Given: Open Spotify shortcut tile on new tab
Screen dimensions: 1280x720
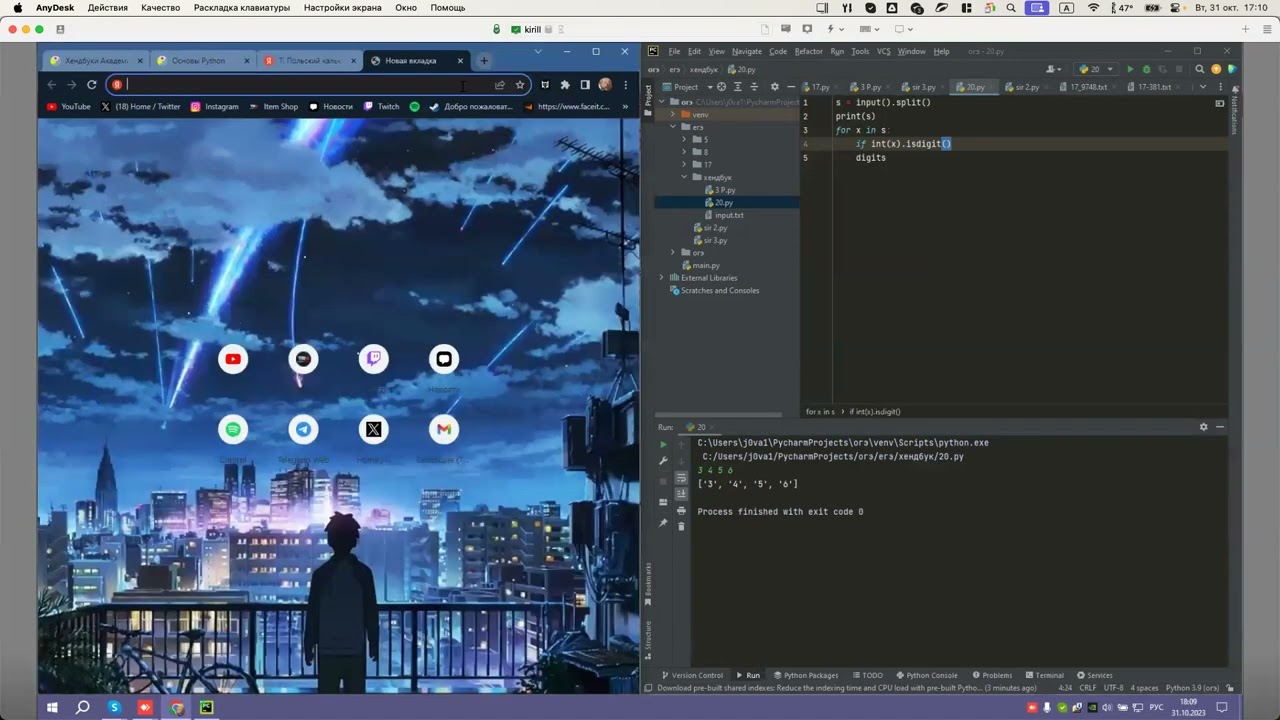Looking at the screenshot, I should pos(233,429).
